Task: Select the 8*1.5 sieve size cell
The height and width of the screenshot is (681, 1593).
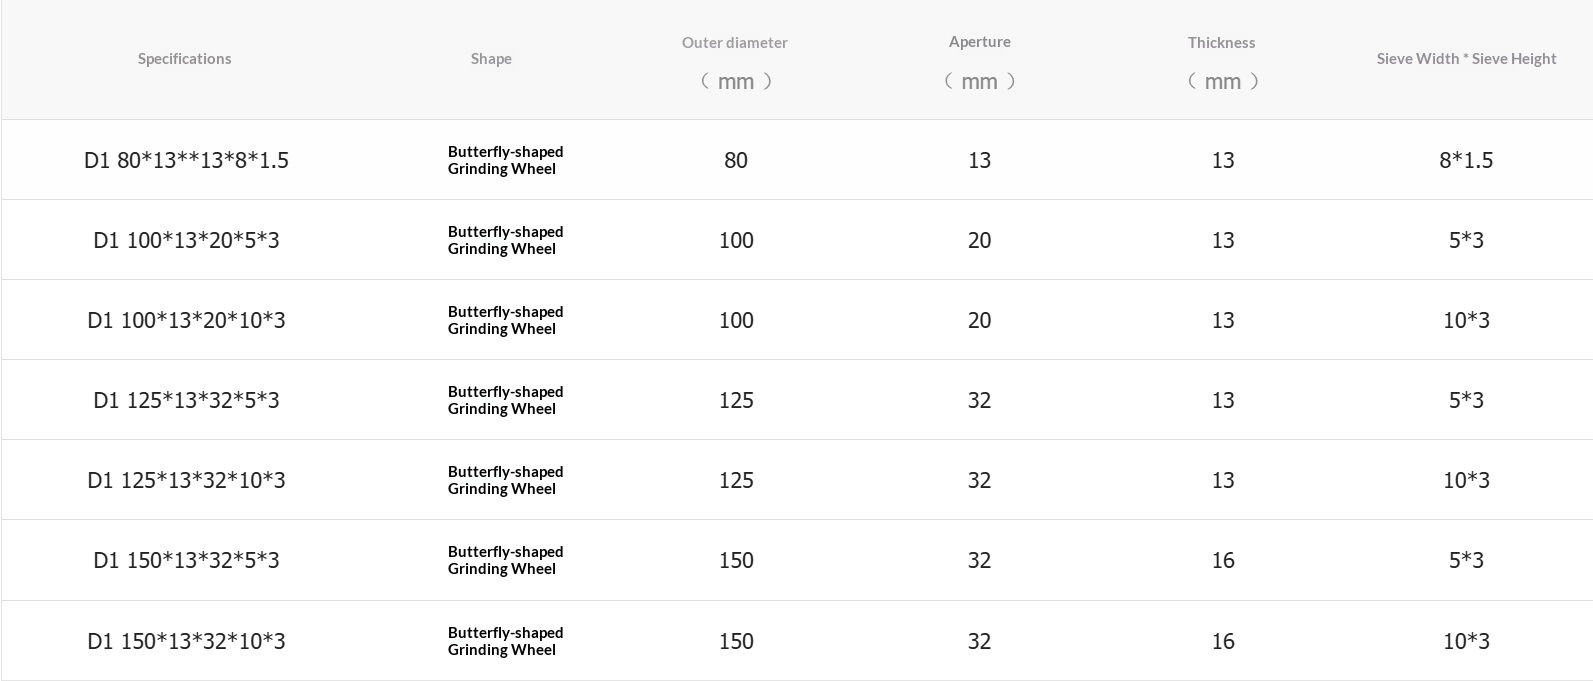Action: (1466, 160)
